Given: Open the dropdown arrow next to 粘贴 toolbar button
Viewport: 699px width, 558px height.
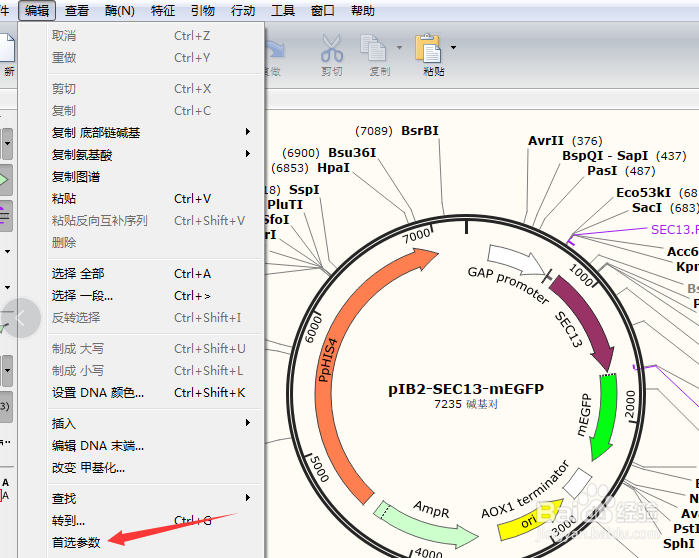Looking at the screenshot, I should (453, 47).
